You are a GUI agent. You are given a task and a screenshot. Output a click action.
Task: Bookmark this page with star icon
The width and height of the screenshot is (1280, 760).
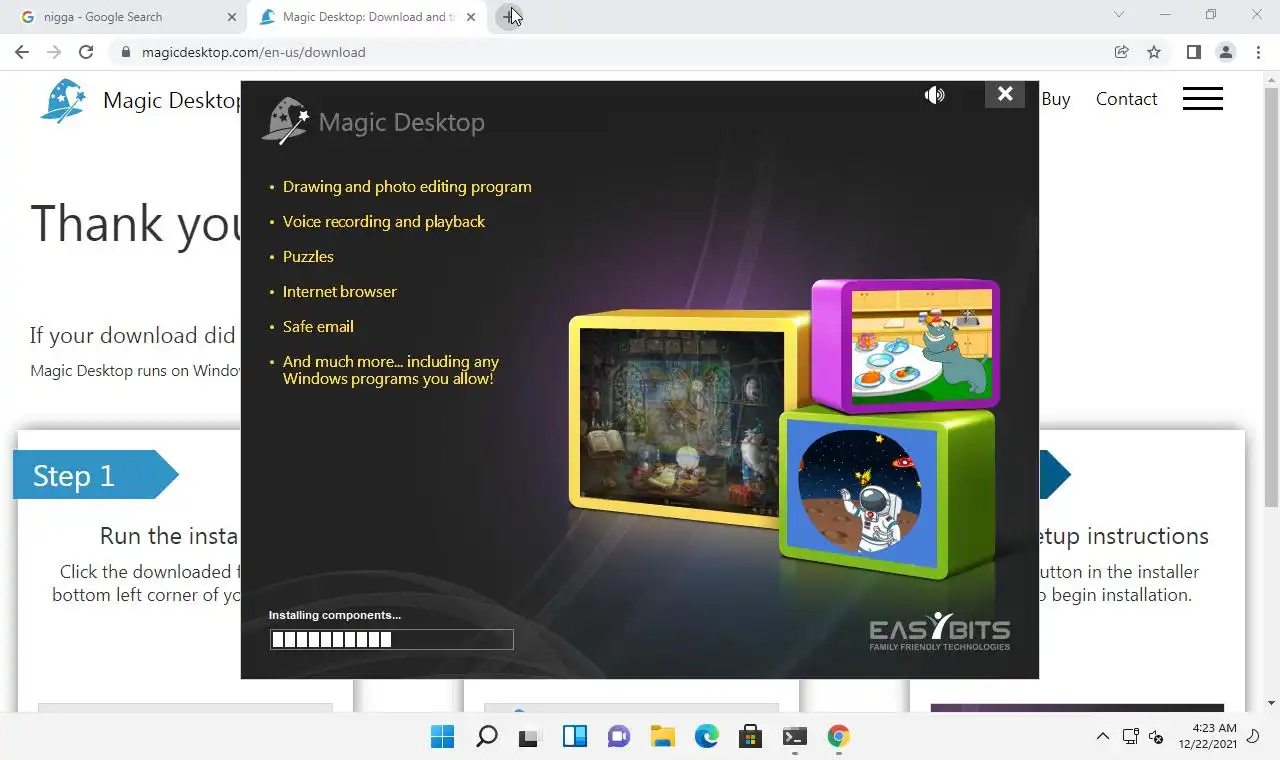pyautogui.click(x=1154, y=52)
